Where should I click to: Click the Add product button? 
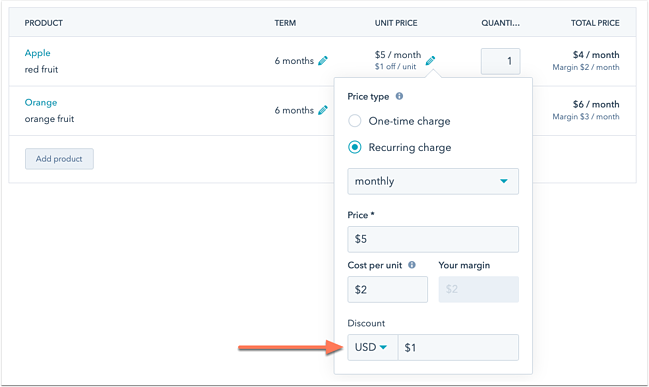click(59, 159)
